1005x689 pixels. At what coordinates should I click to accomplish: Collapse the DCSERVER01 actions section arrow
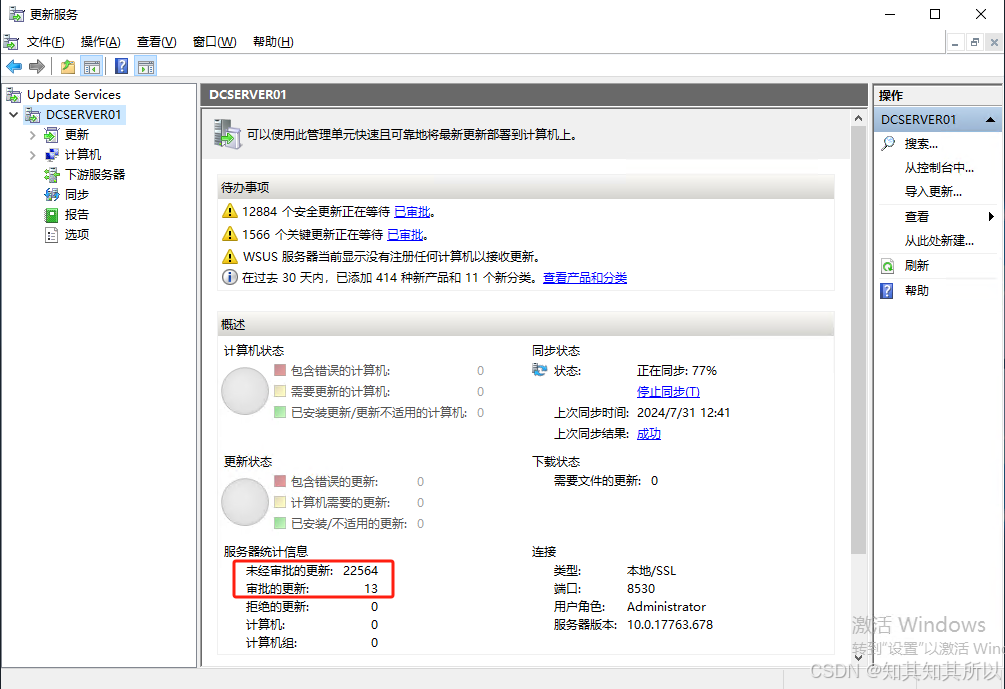click(x=990, y=120)
